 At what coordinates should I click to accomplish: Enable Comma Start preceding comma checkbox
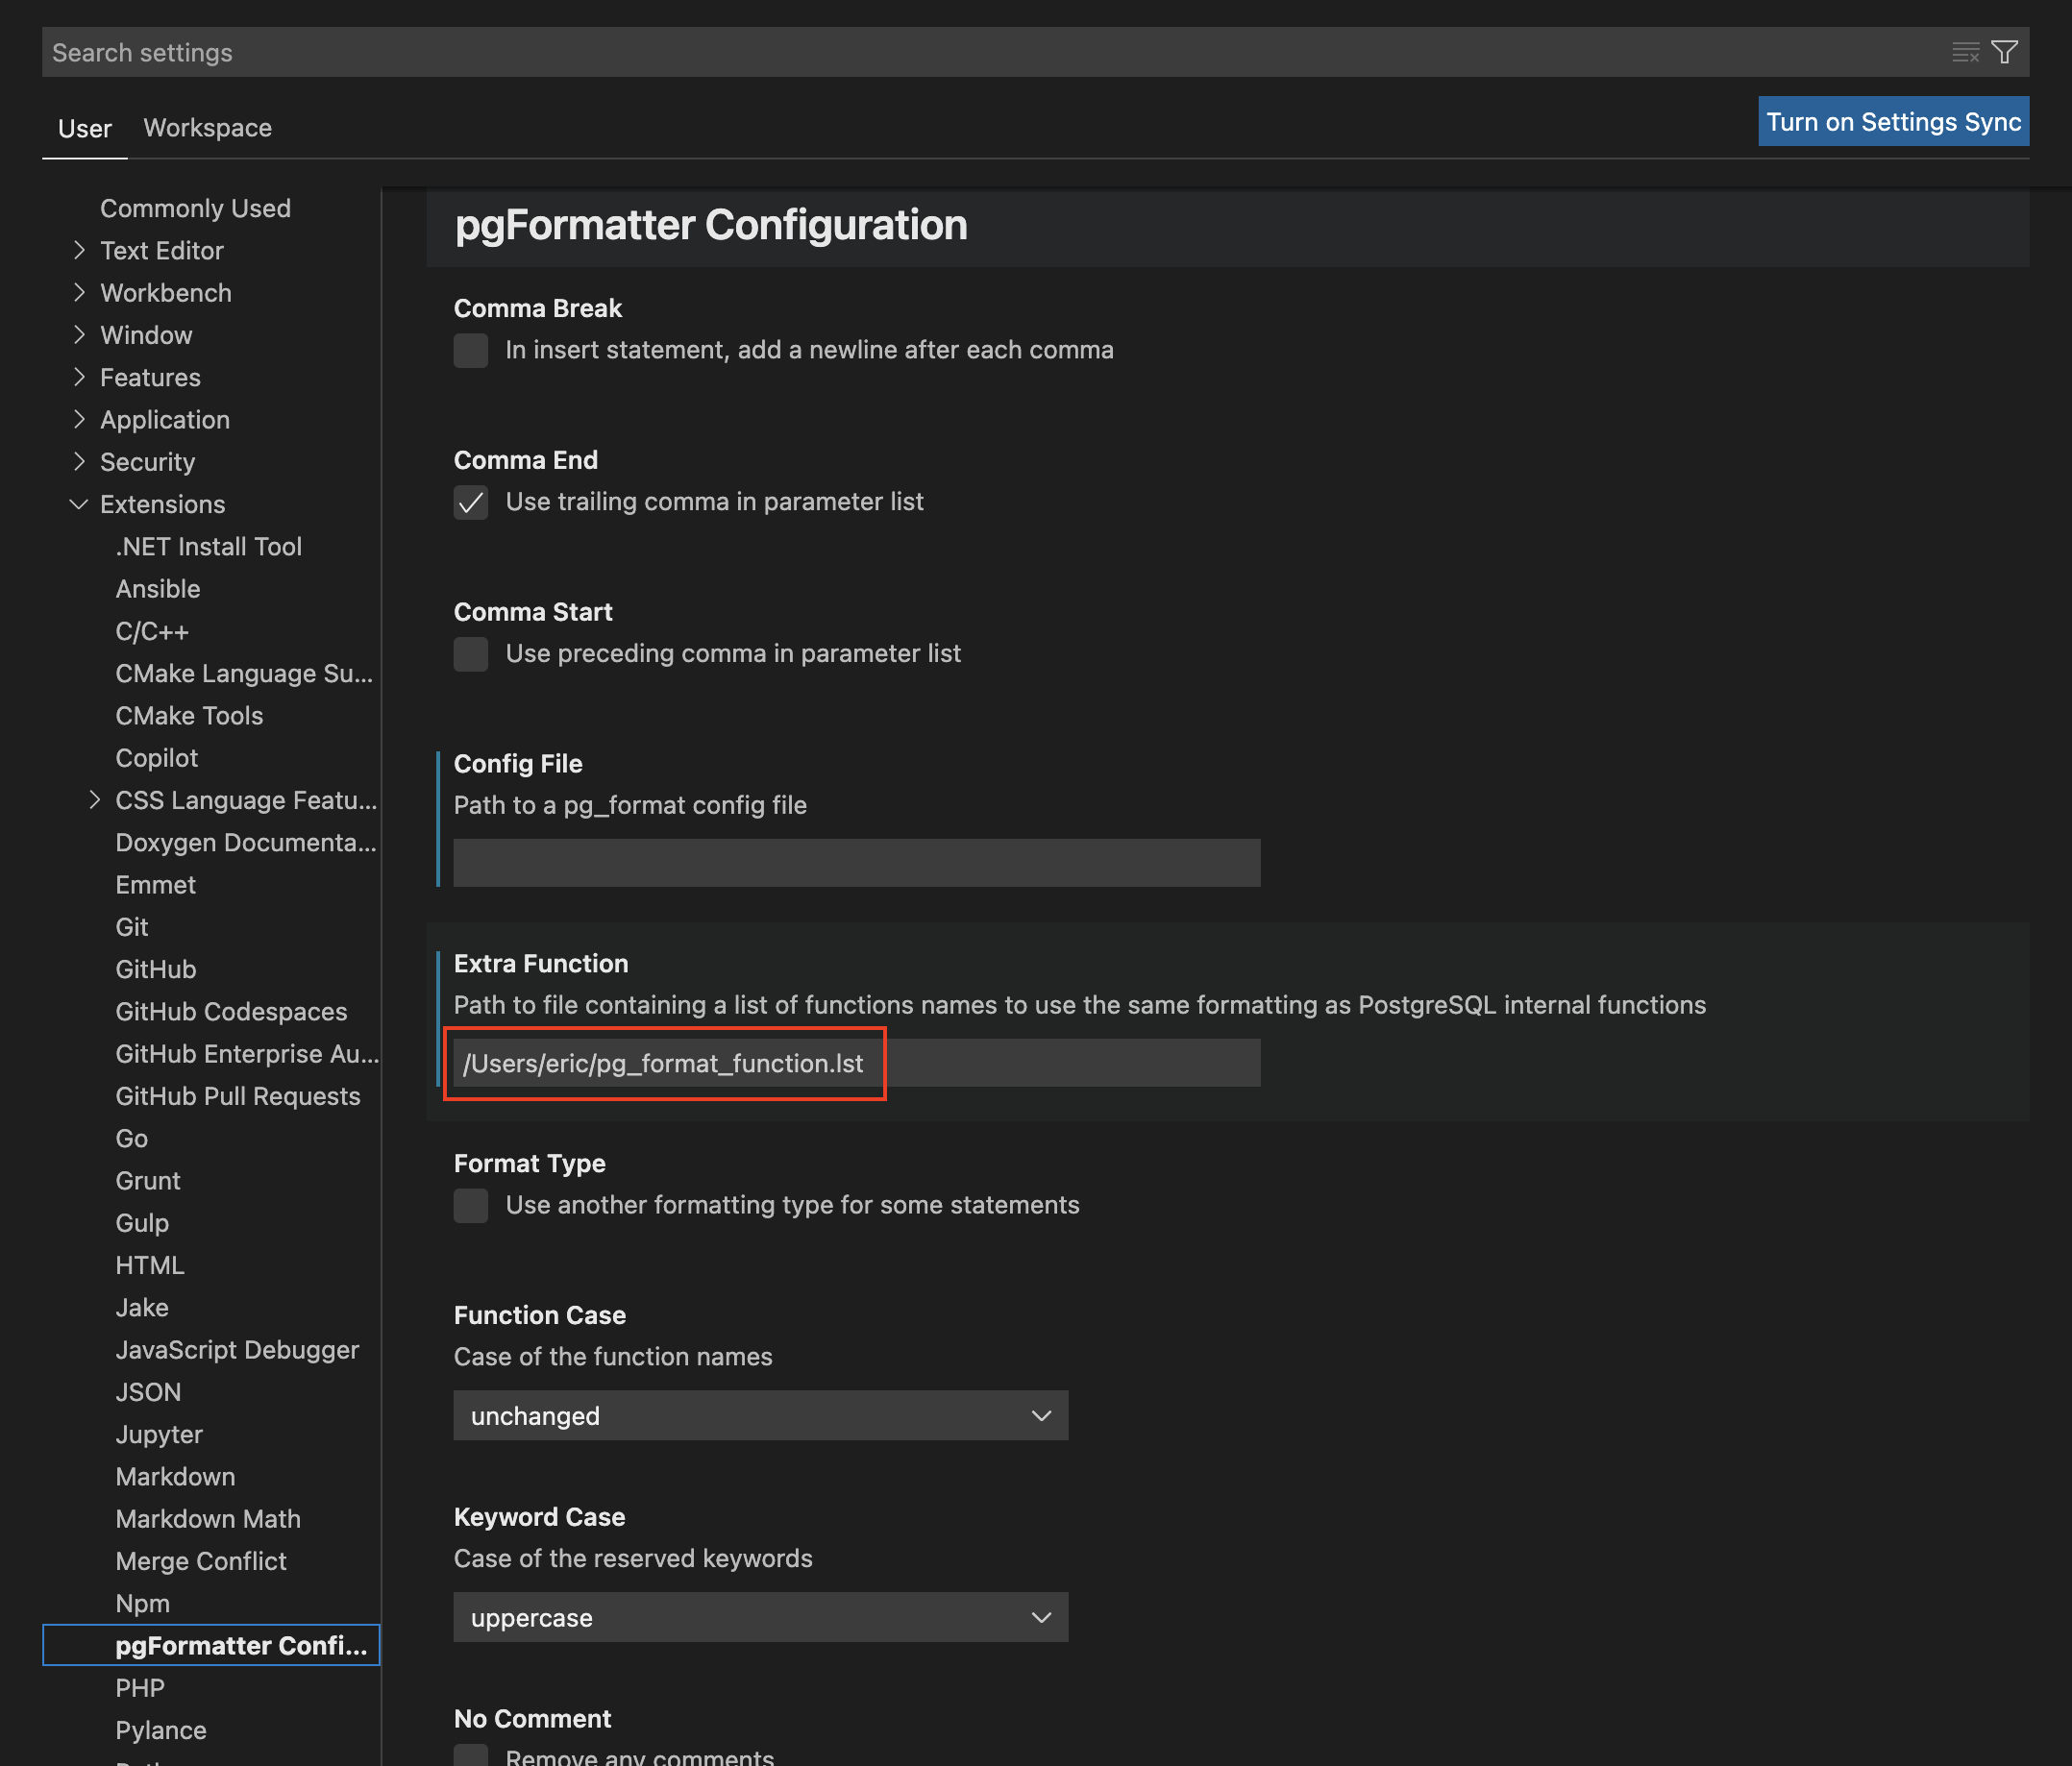(471, 654)
